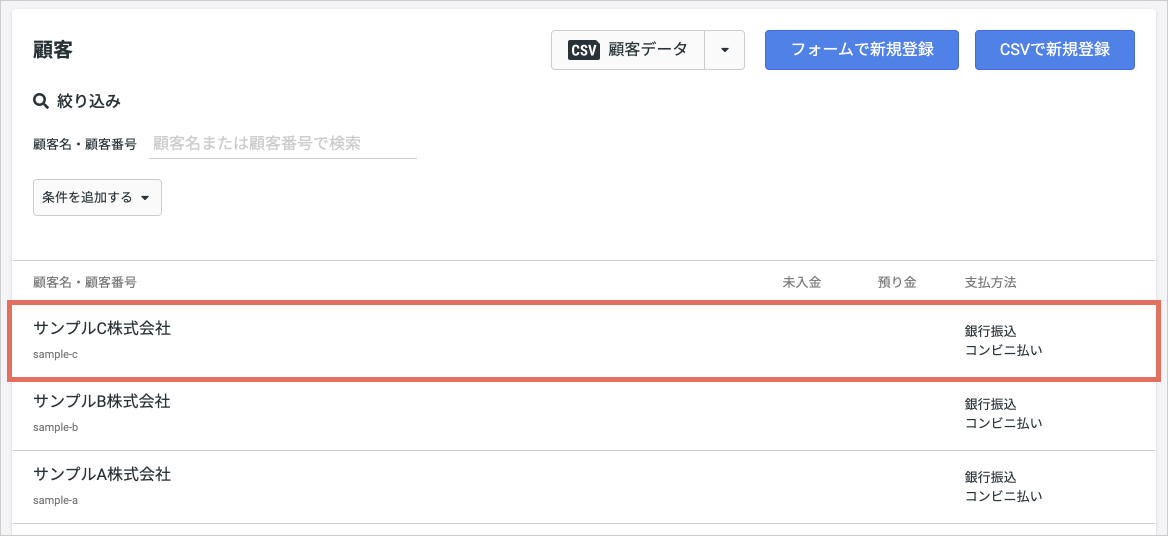Click コンビニ払い in the サンプルA row

1003,496
